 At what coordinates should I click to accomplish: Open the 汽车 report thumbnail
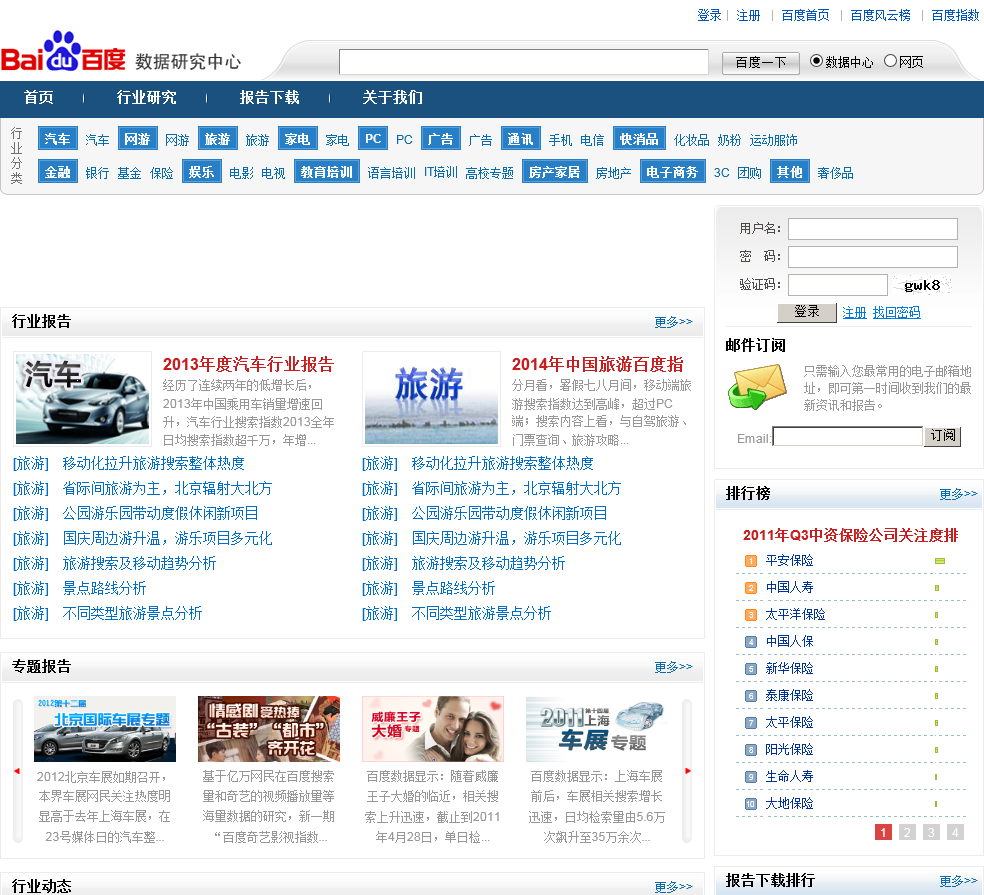pyautogui.click(x=82, y=399)
